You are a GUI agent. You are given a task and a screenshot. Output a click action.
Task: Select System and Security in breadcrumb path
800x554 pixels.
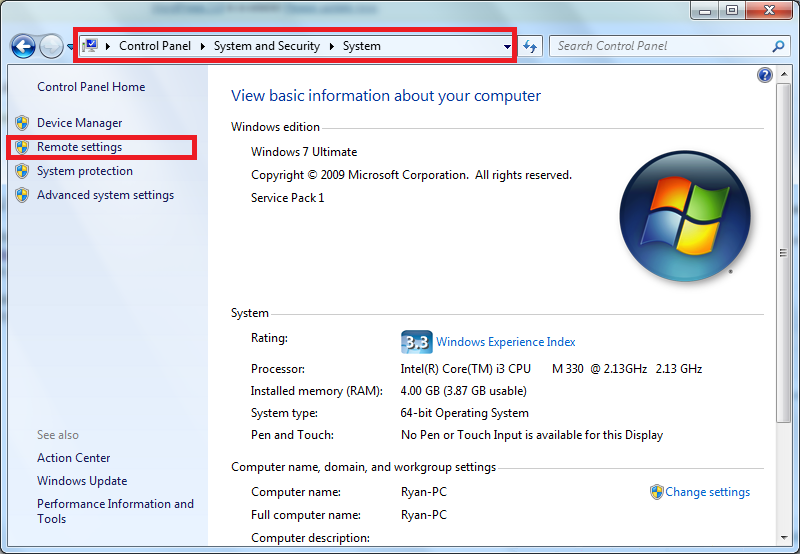click(x=266, y=46)
